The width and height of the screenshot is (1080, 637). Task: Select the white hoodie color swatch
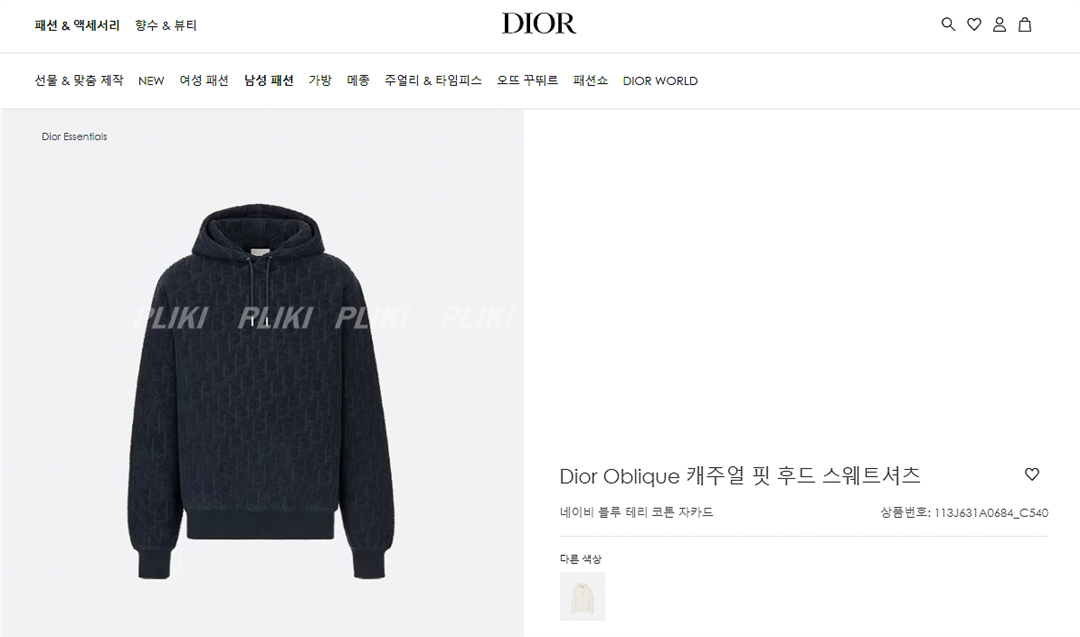click(x=582, y=596)
